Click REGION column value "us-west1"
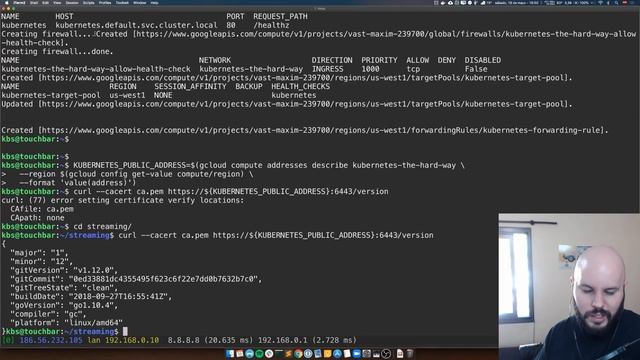 (x=127, y=95)
